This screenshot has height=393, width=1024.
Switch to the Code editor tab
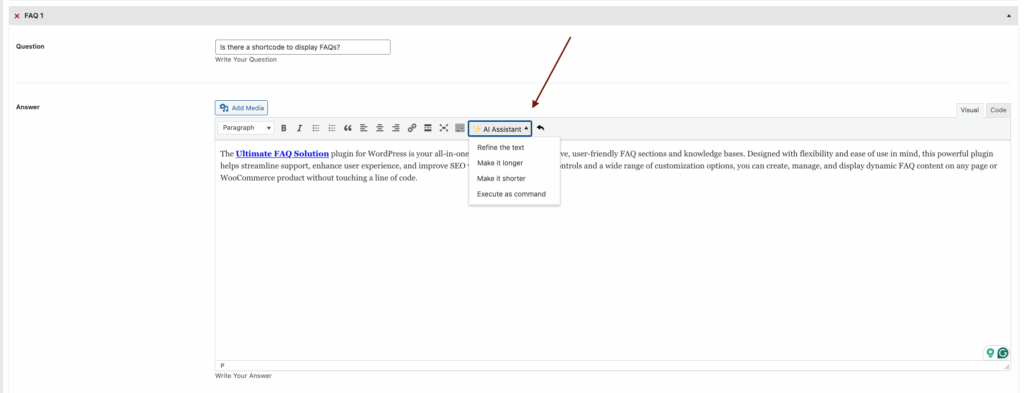point(998,110)
